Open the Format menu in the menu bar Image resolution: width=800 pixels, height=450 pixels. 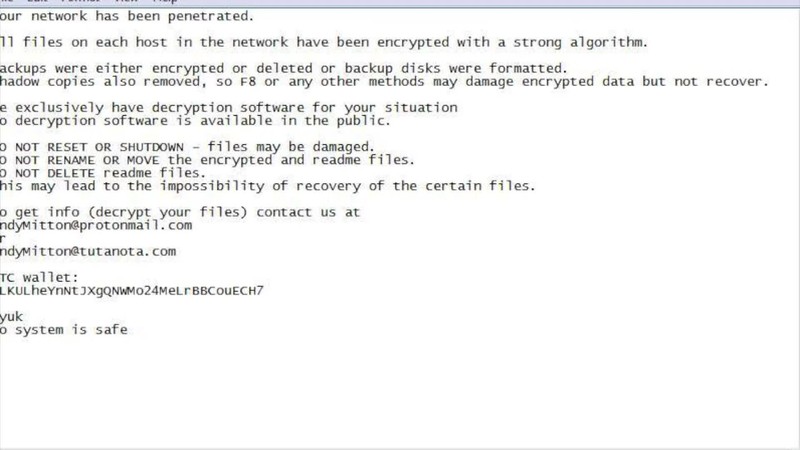point(81,1)
